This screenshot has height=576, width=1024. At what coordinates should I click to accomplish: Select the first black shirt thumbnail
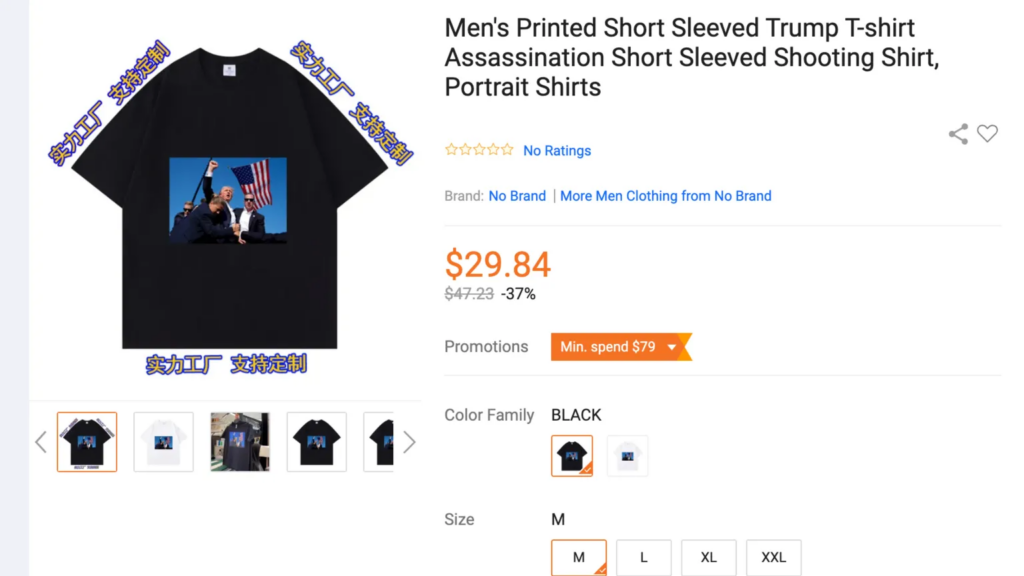pyautogui.click(x=87, y=442)
